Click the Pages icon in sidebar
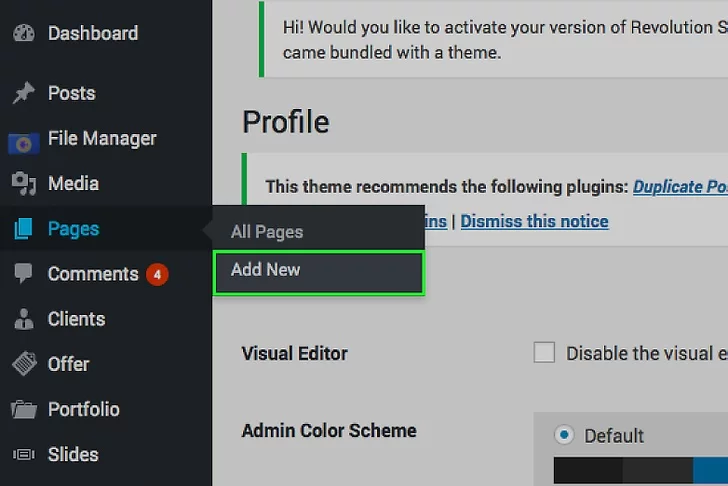728x486 pixels. 23,229
